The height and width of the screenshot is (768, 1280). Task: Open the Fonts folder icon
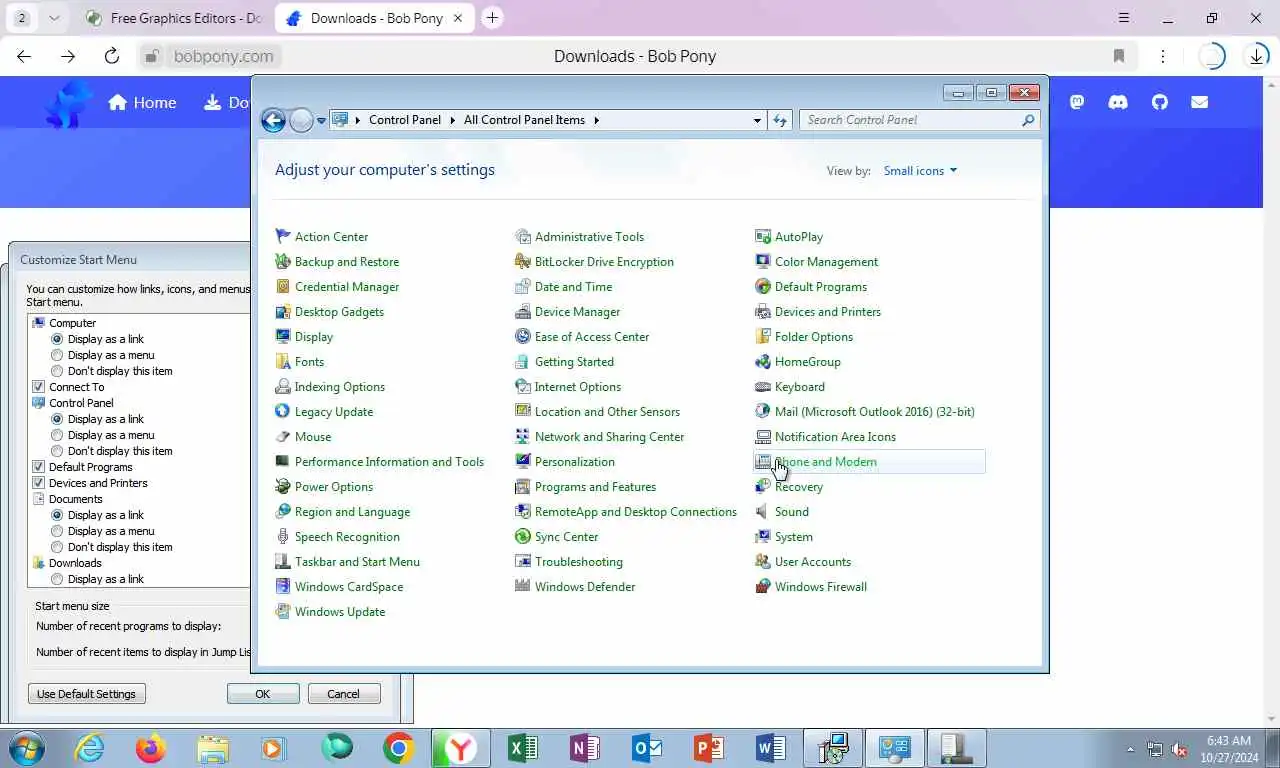pos(283,362)
